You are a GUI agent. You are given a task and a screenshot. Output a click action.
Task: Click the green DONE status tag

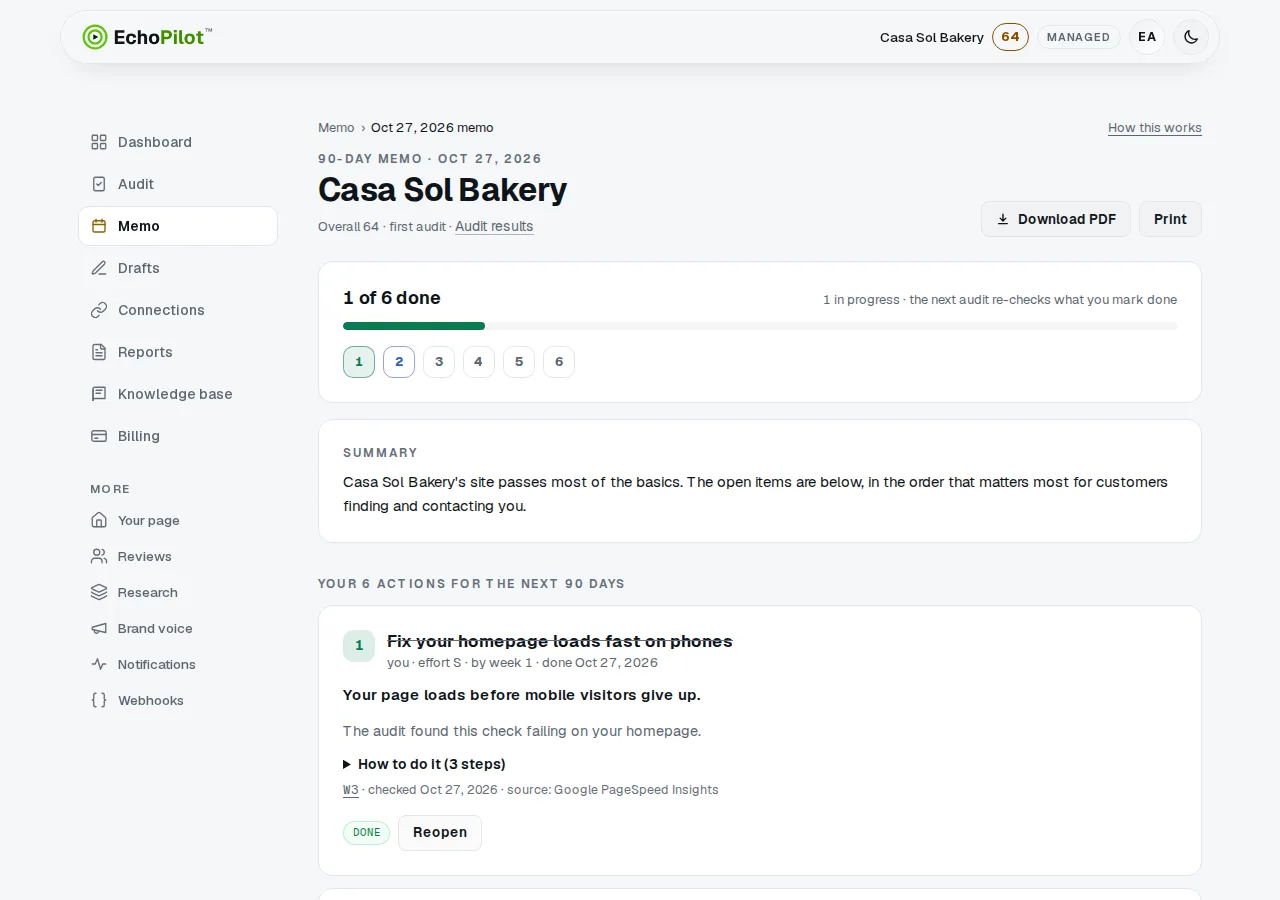366,833
